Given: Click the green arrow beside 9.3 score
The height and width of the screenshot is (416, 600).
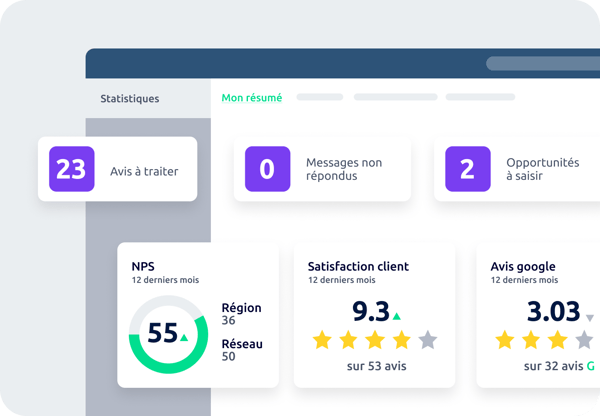Looking at the screenshot, I should [x=396, y=315].
